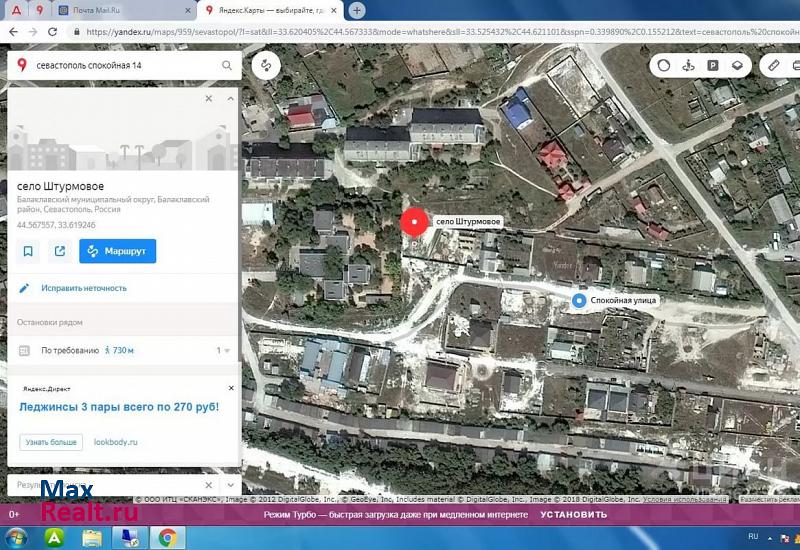Click the share location icon
The height and width of the screenshot is (550, 800).
60,251
